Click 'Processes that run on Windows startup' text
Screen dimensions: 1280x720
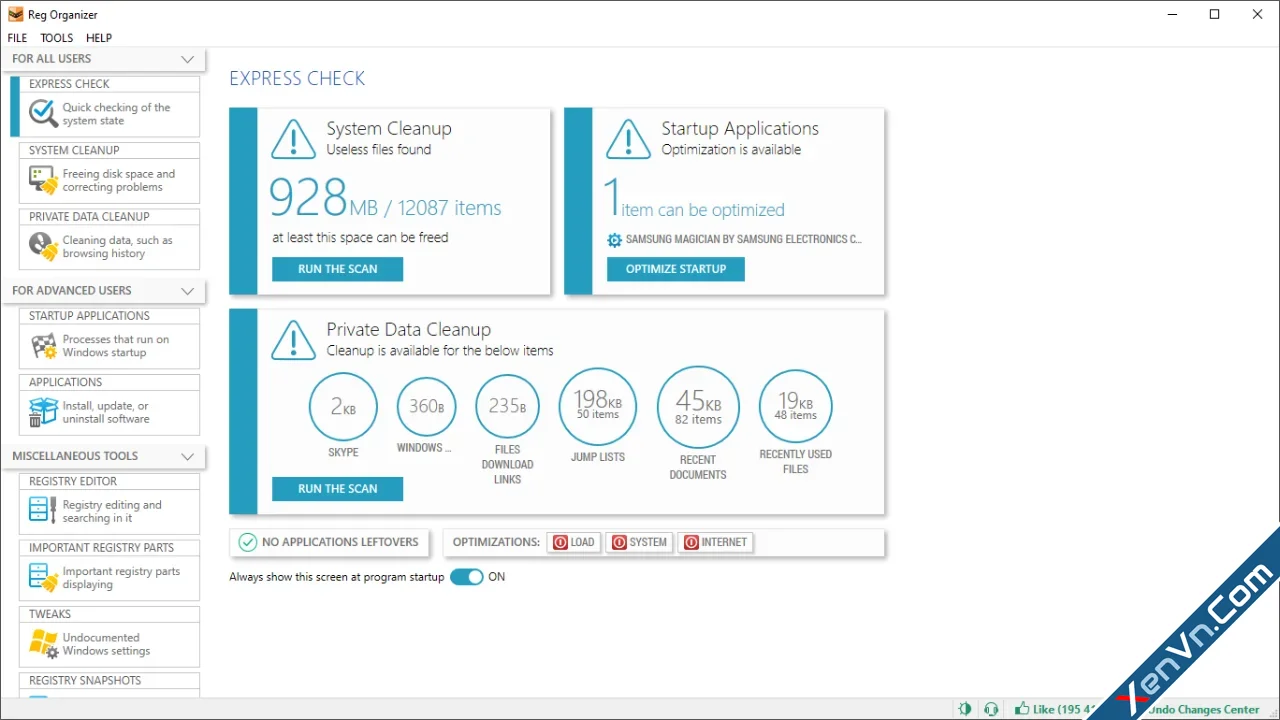click(116, 346)
